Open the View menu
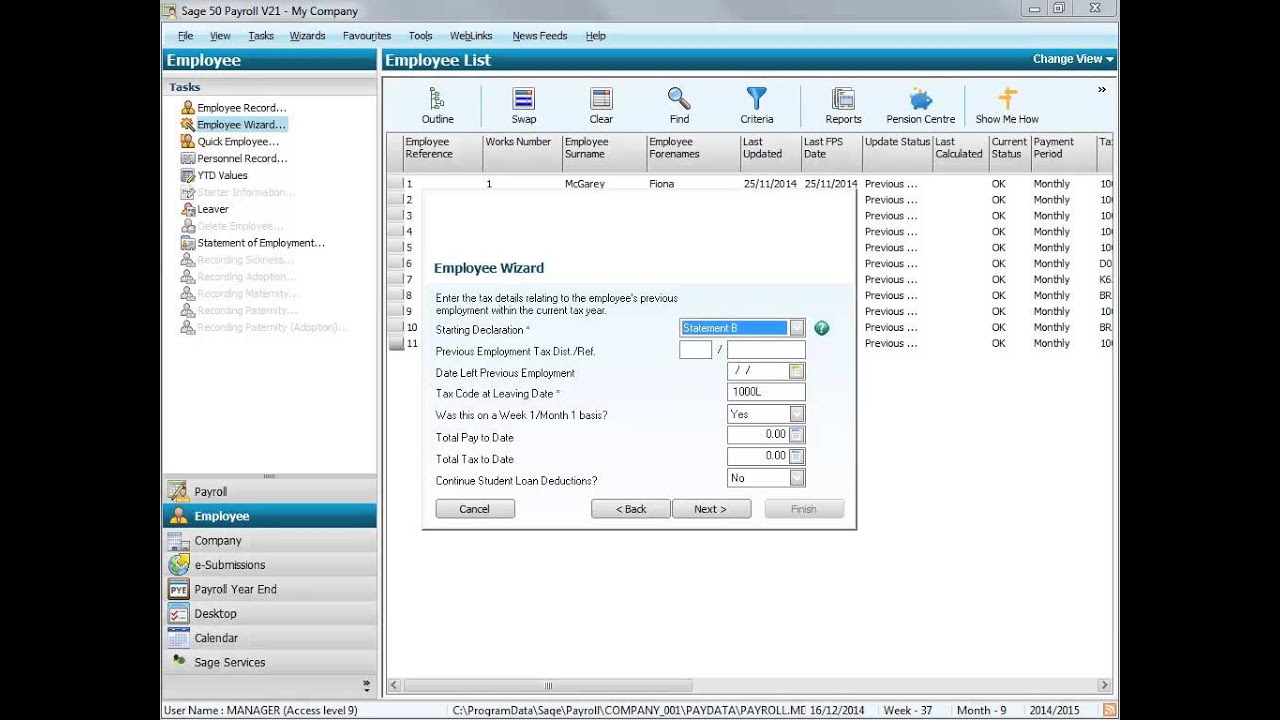The image size is (1280, 720). click(220, 36)
